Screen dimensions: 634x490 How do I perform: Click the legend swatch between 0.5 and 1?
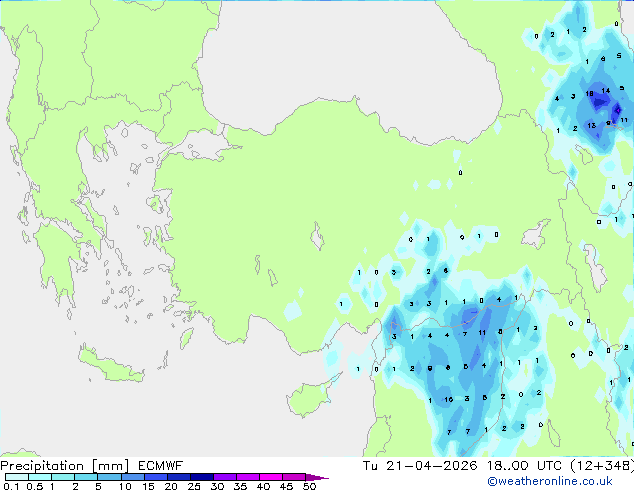(40, 477)
